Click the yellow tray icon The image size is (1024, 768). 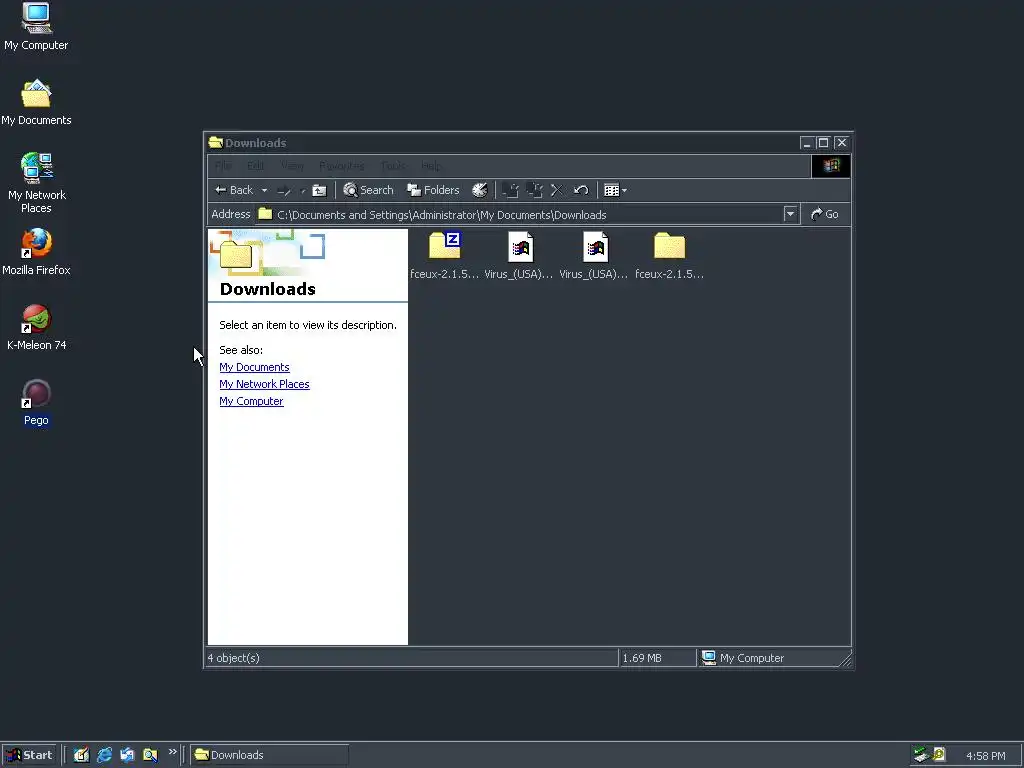pos(939,755)
